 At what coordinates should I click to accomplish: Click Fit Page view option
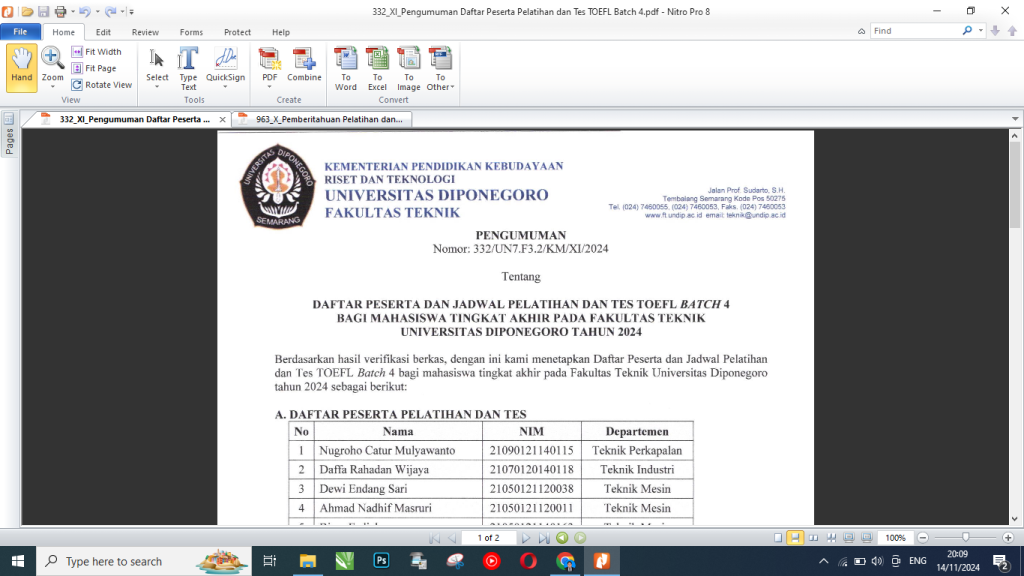tap(93, 68)
